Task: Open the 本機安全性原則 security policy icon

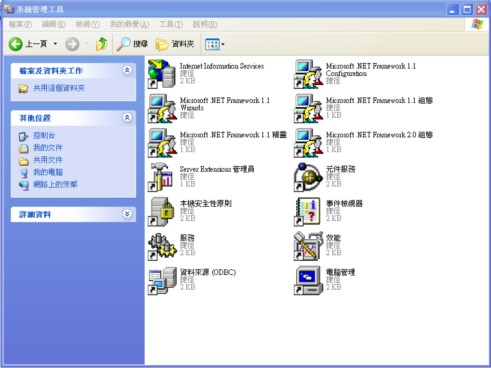Action: pyautogui.click(x=161, y=212)
